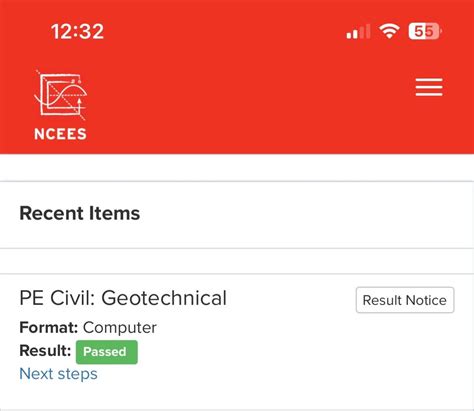Viewport: 474px width, 411px height.
Task: Tap the cellular signal bars
Action: (x=358, y=32)
